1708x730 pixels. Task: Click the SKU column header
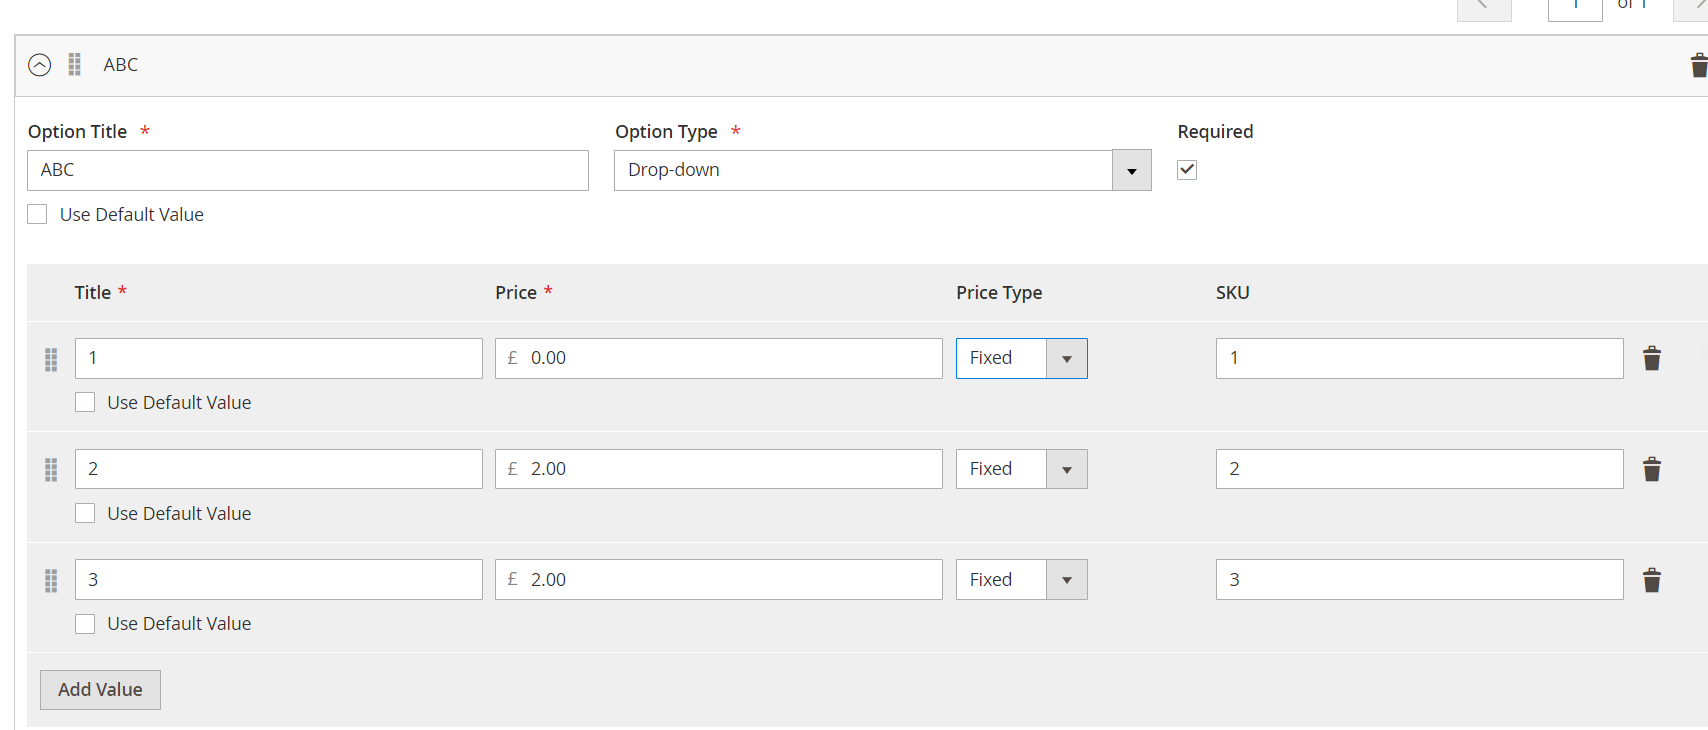click(1233, 293)
